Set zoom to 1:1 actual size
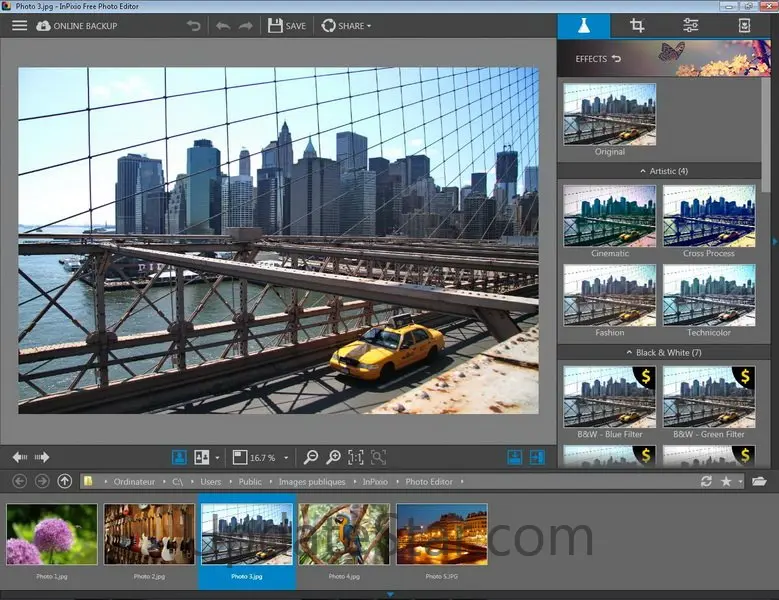The image size is (779, 600). click(x=356, y=457)
